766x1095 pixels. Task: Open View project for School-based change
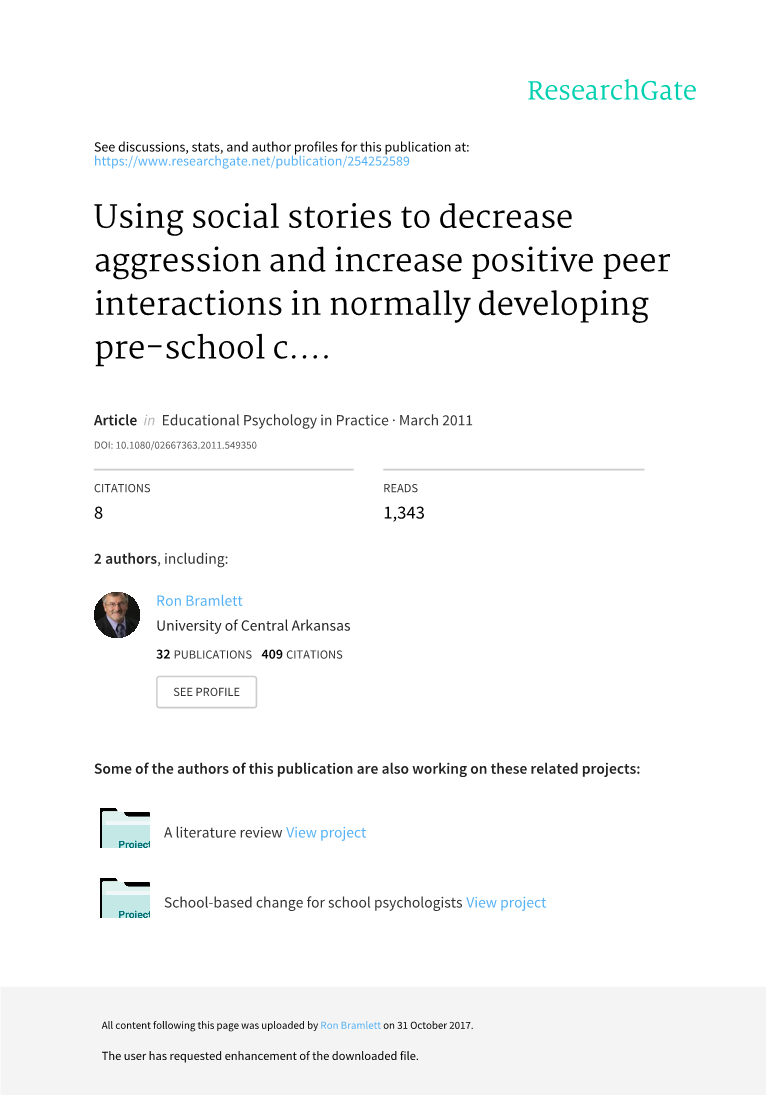(506, 903)
